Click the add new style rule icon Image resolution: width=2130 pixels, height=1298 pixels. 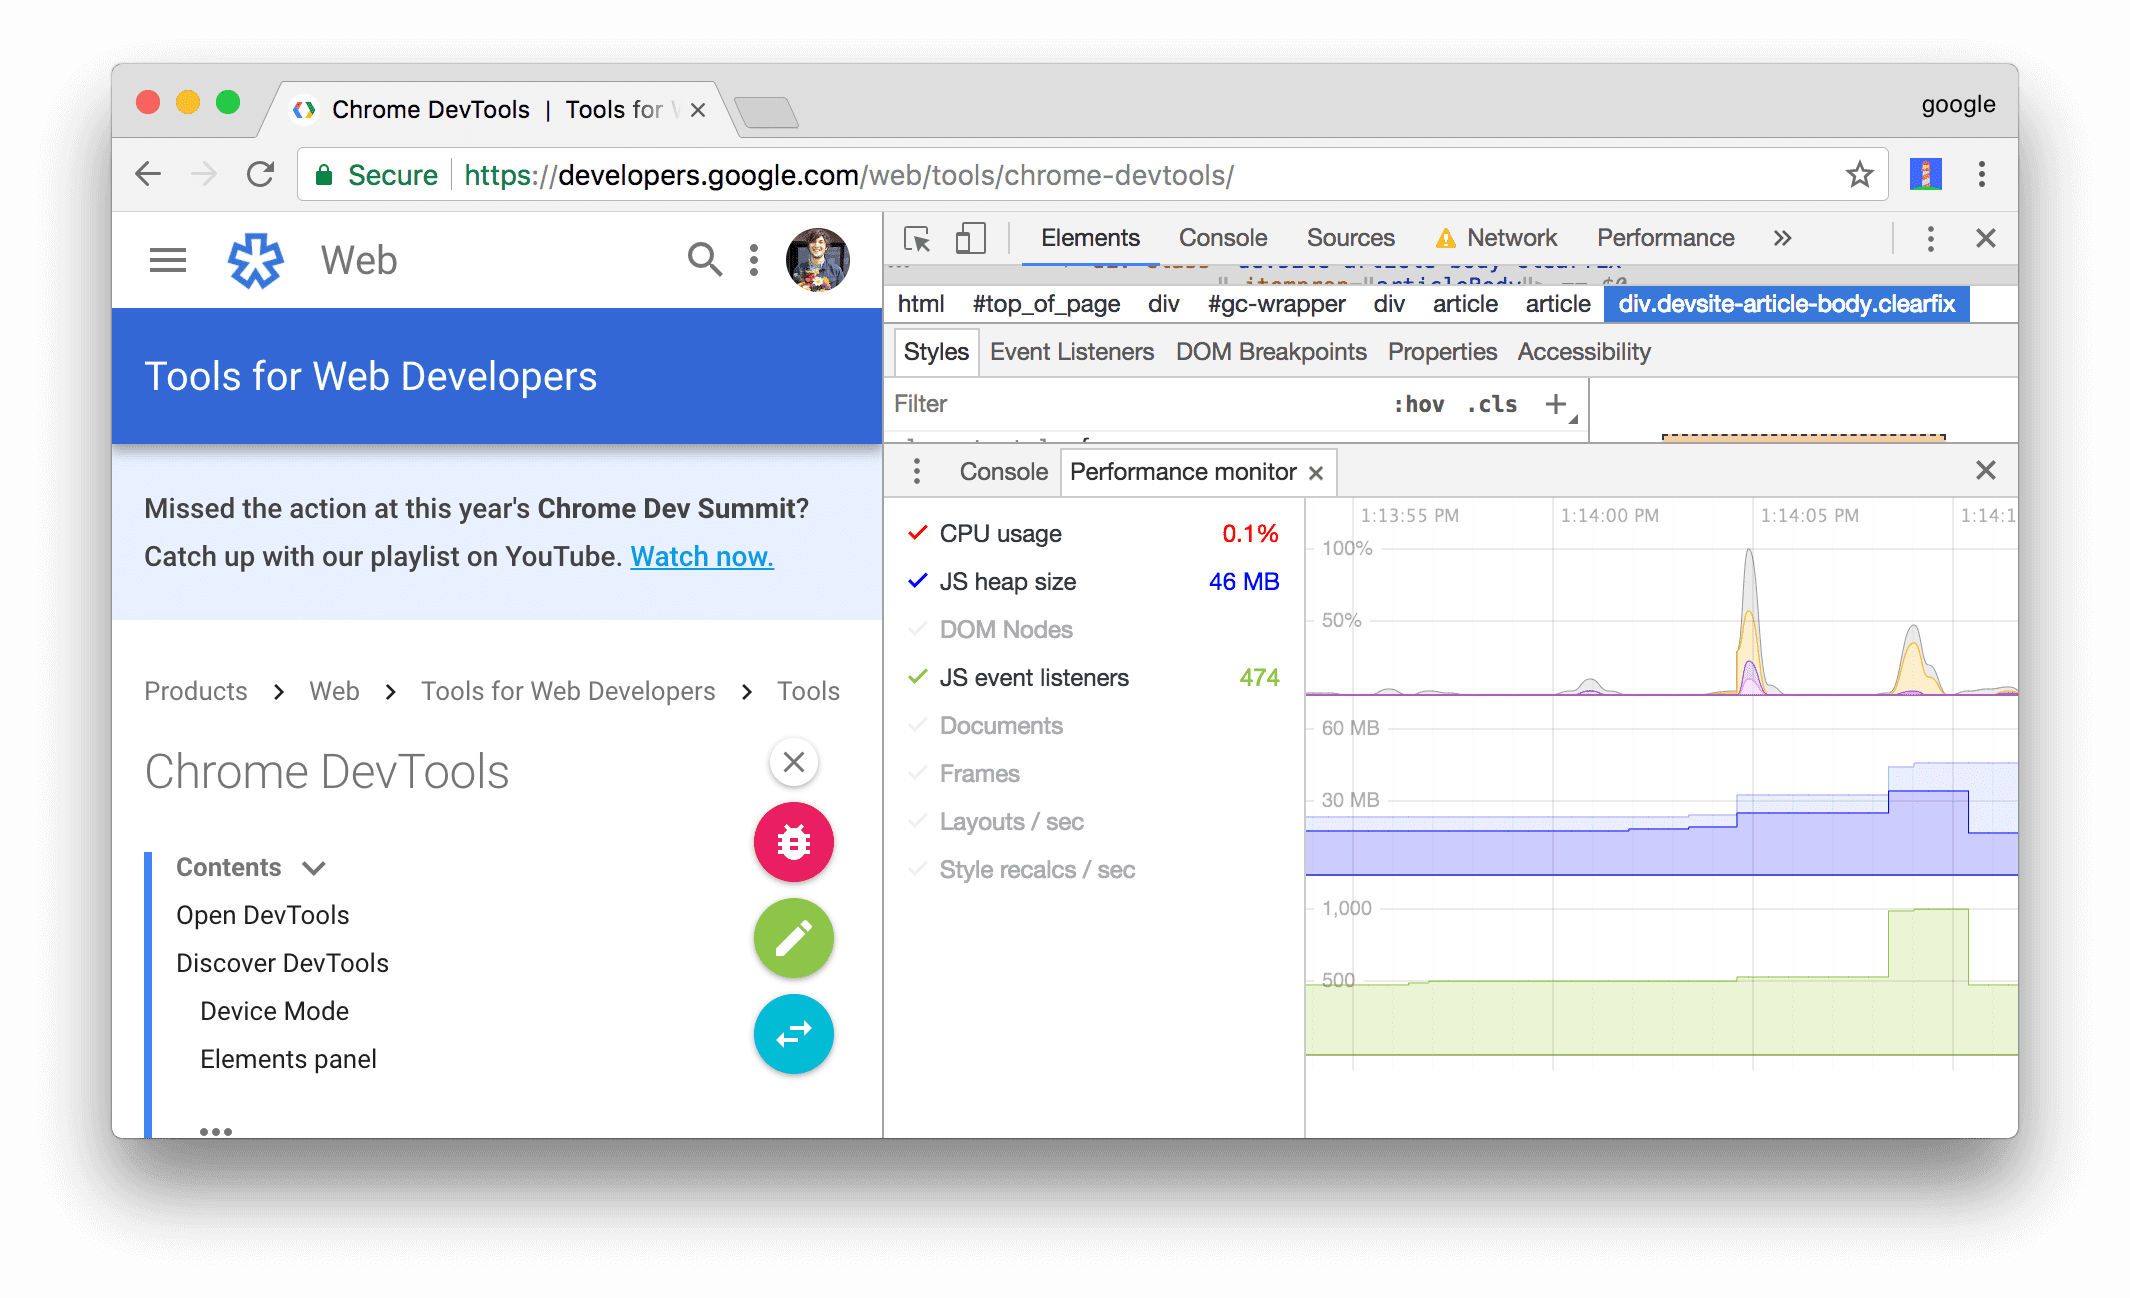tap(1555, 405)
